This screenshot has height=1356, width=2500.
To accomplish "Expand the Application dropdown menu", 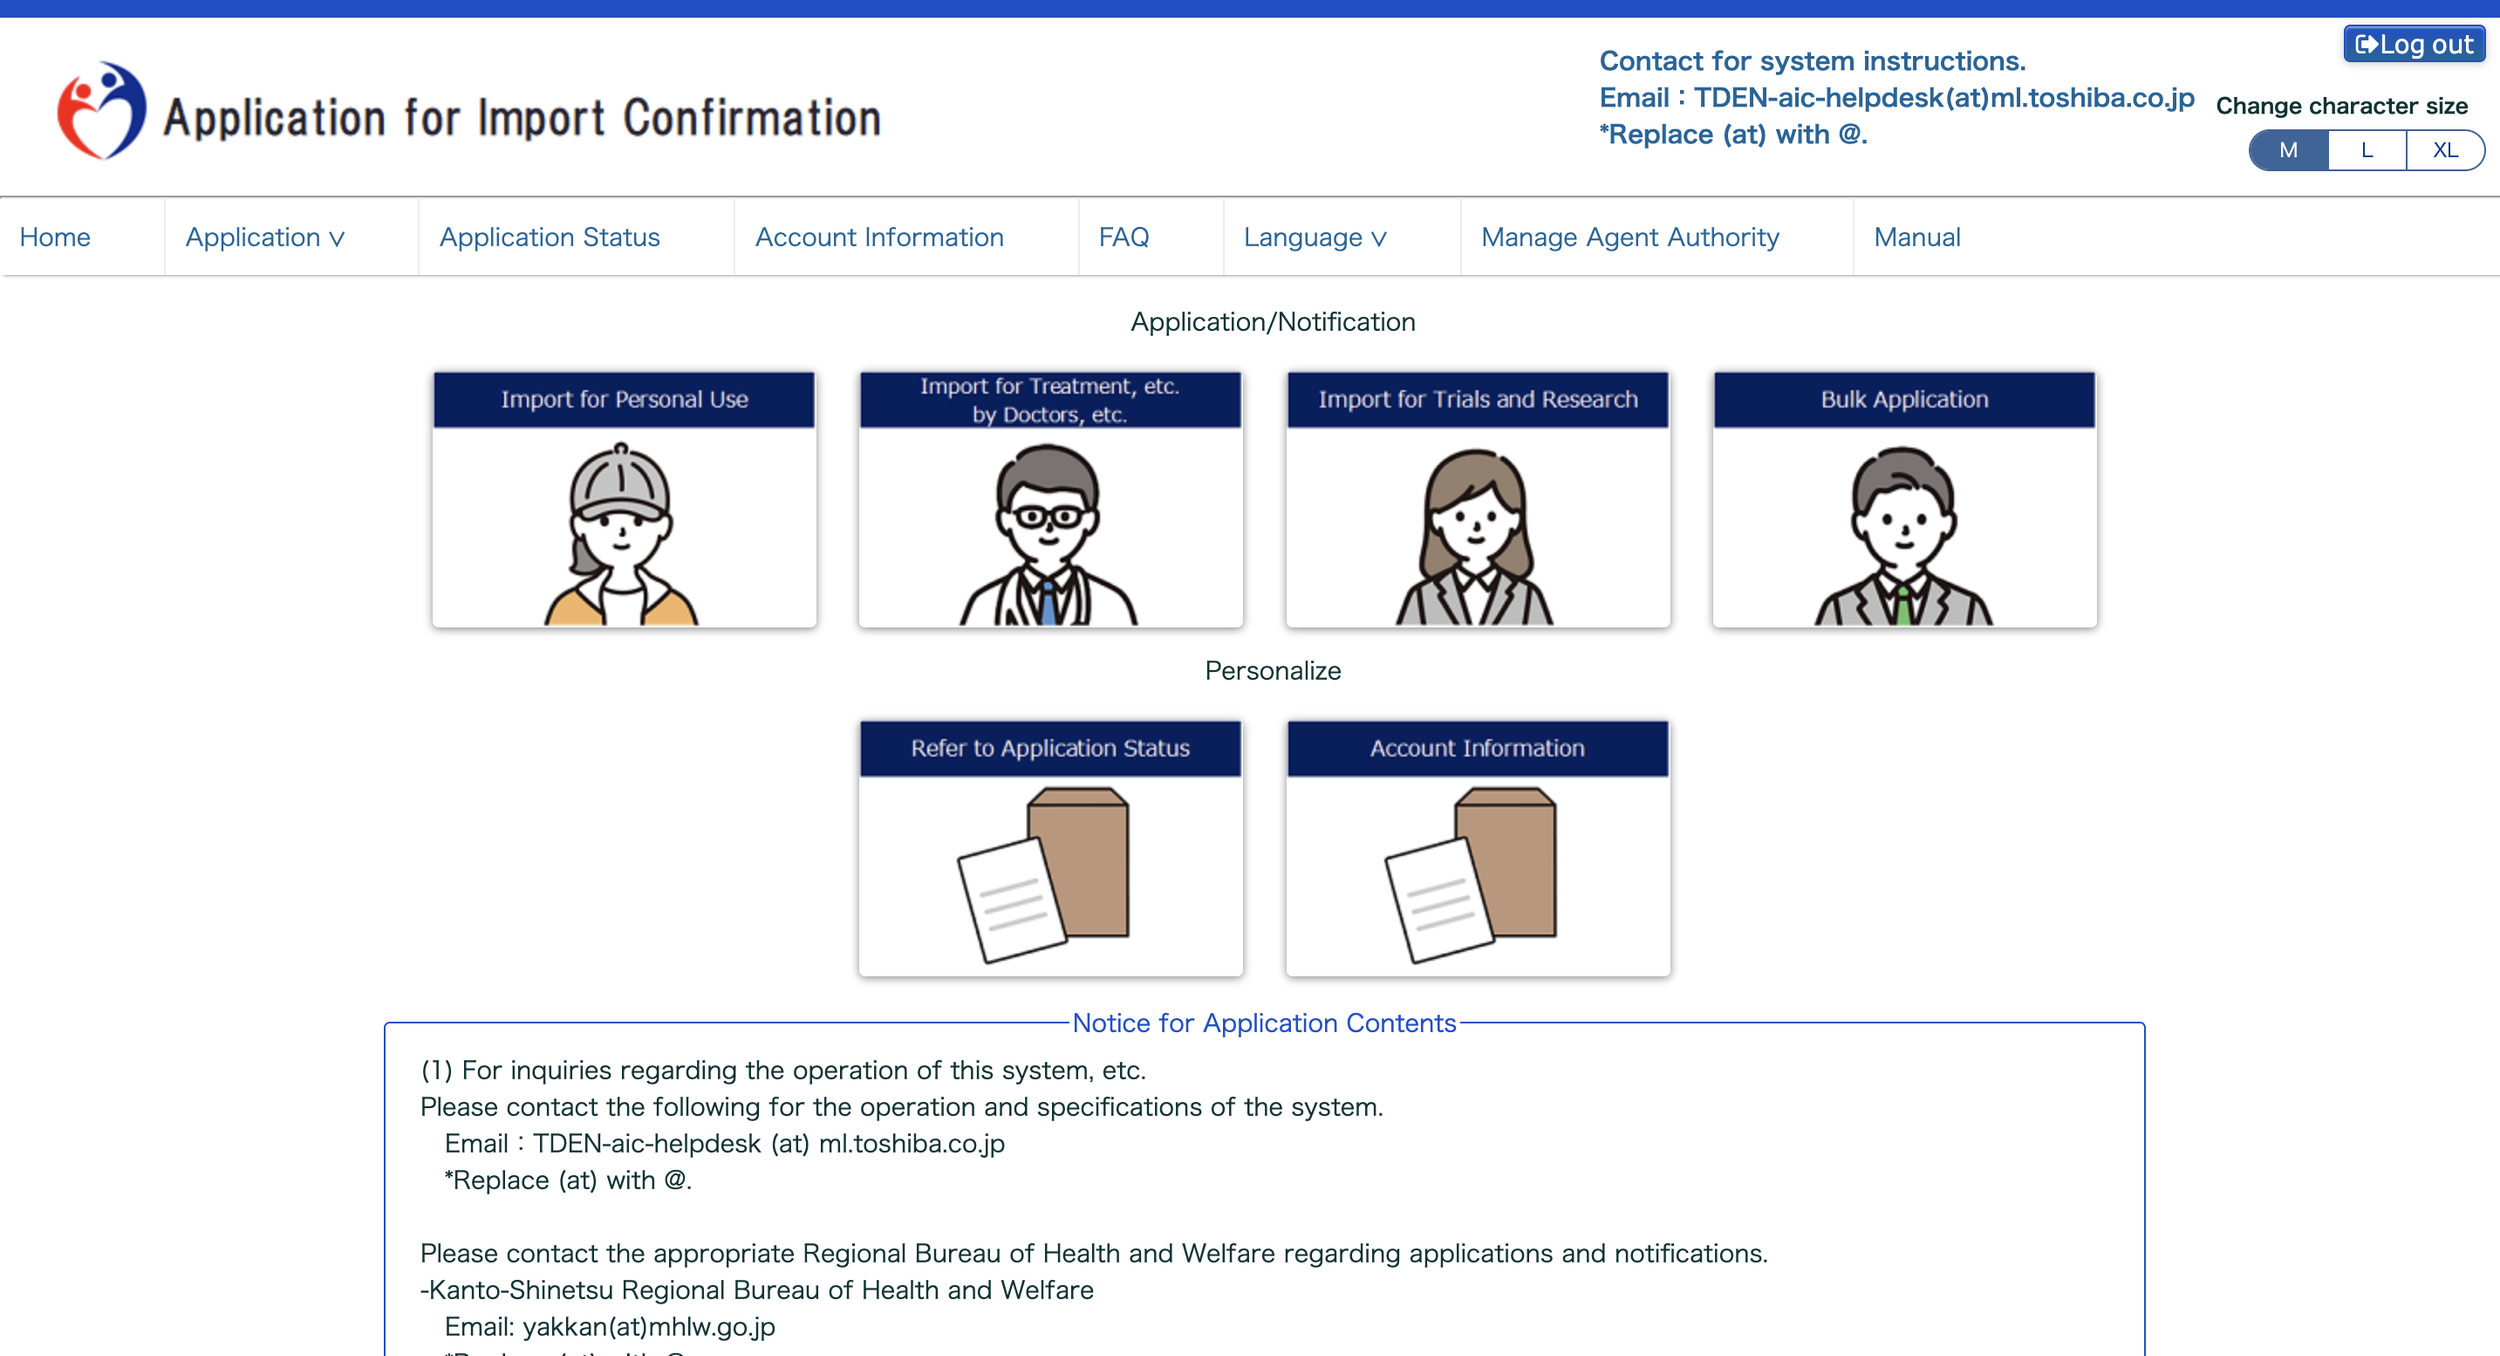I will (x=265, y=237).
